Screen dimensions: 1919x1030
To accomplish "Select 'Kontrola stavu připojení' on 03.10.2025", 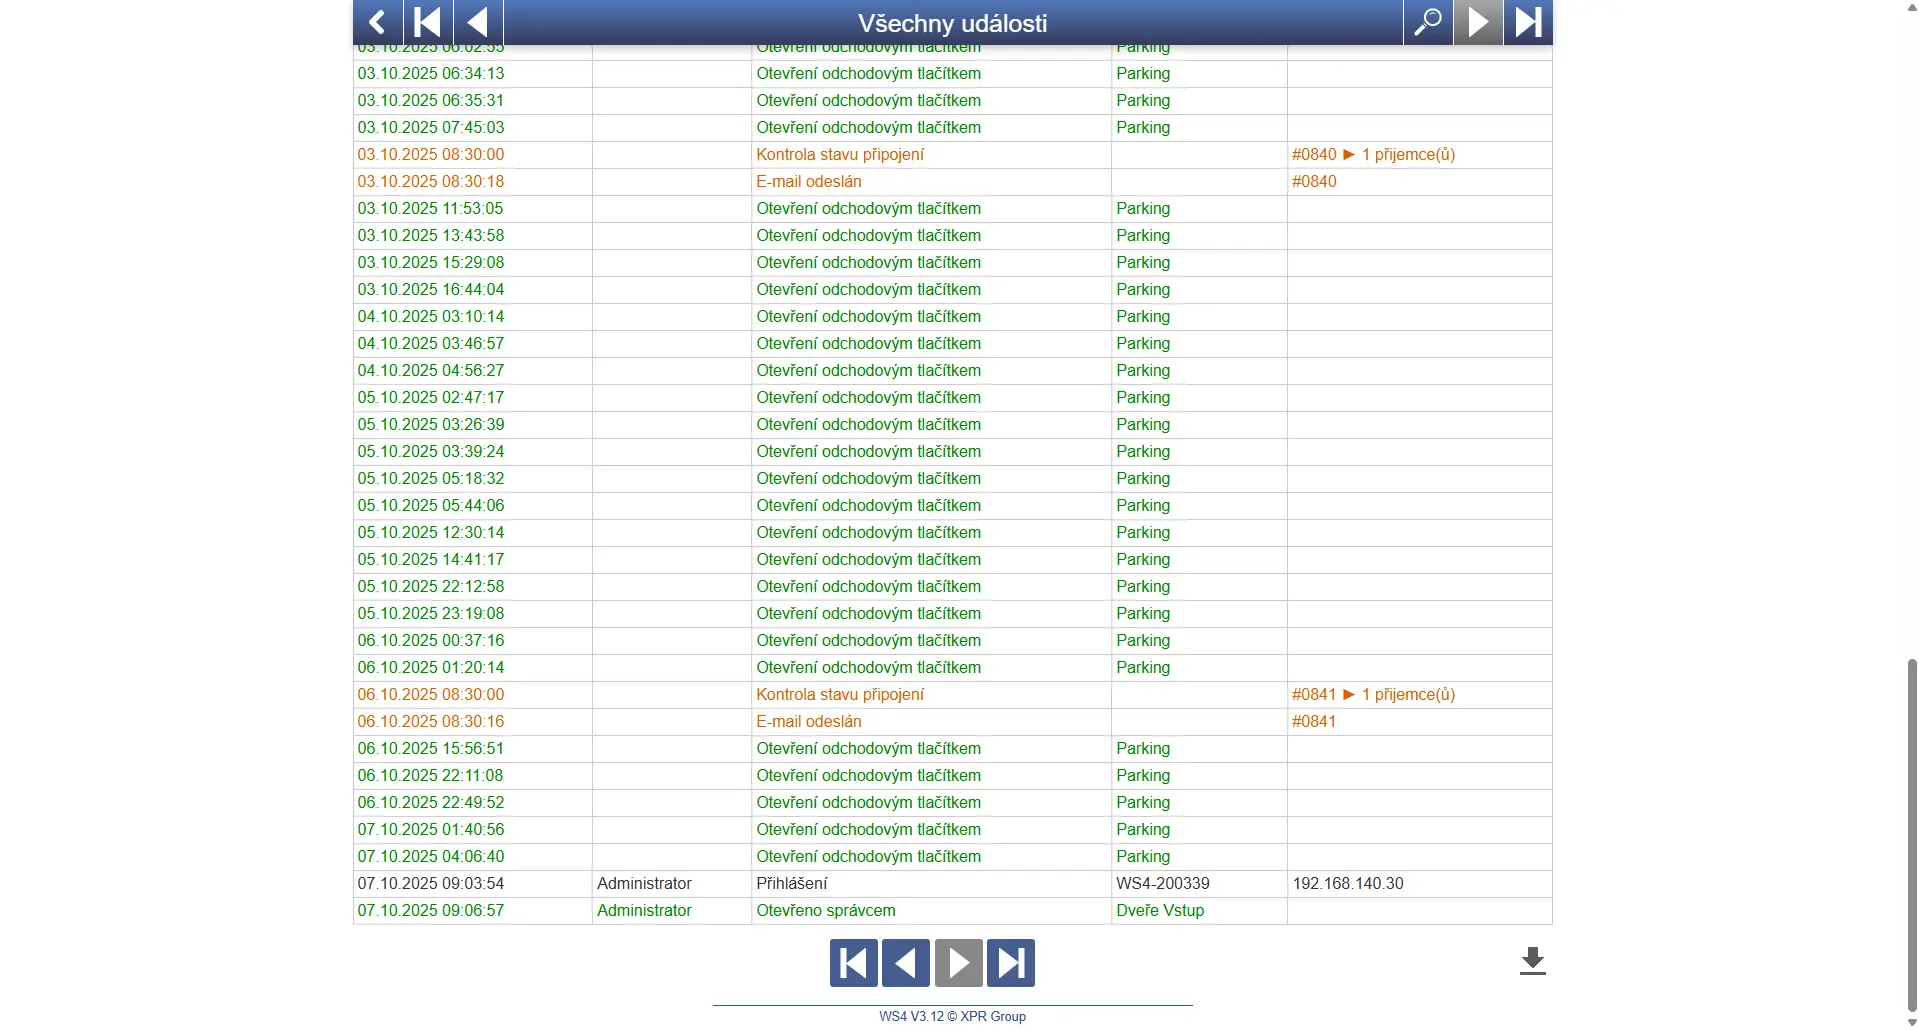I will pos(840,155).
